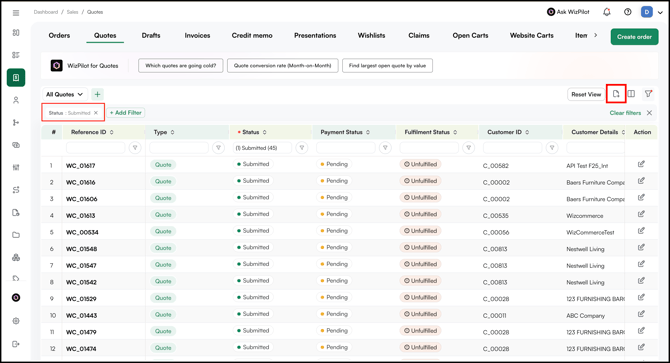Sort by Status column
This screenshot has width=670, height=363.
264,132
